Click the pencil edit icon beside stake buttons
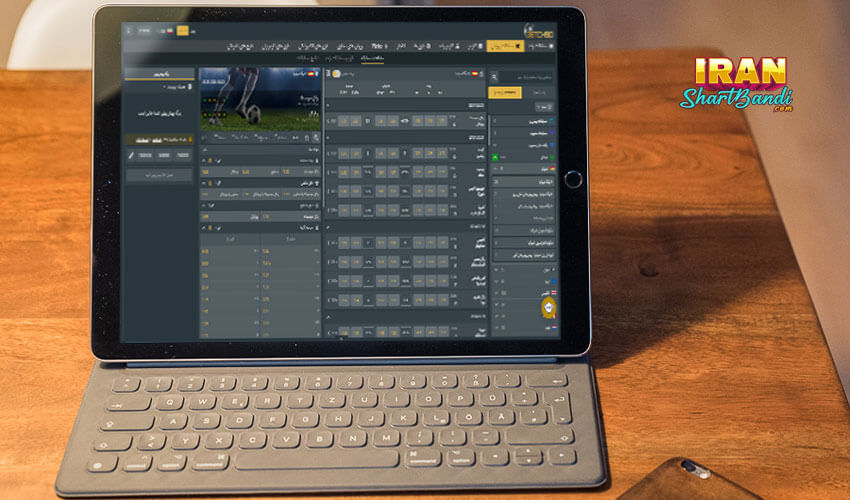This screenshot has width=850, height=500. click(x=131, y=156)
